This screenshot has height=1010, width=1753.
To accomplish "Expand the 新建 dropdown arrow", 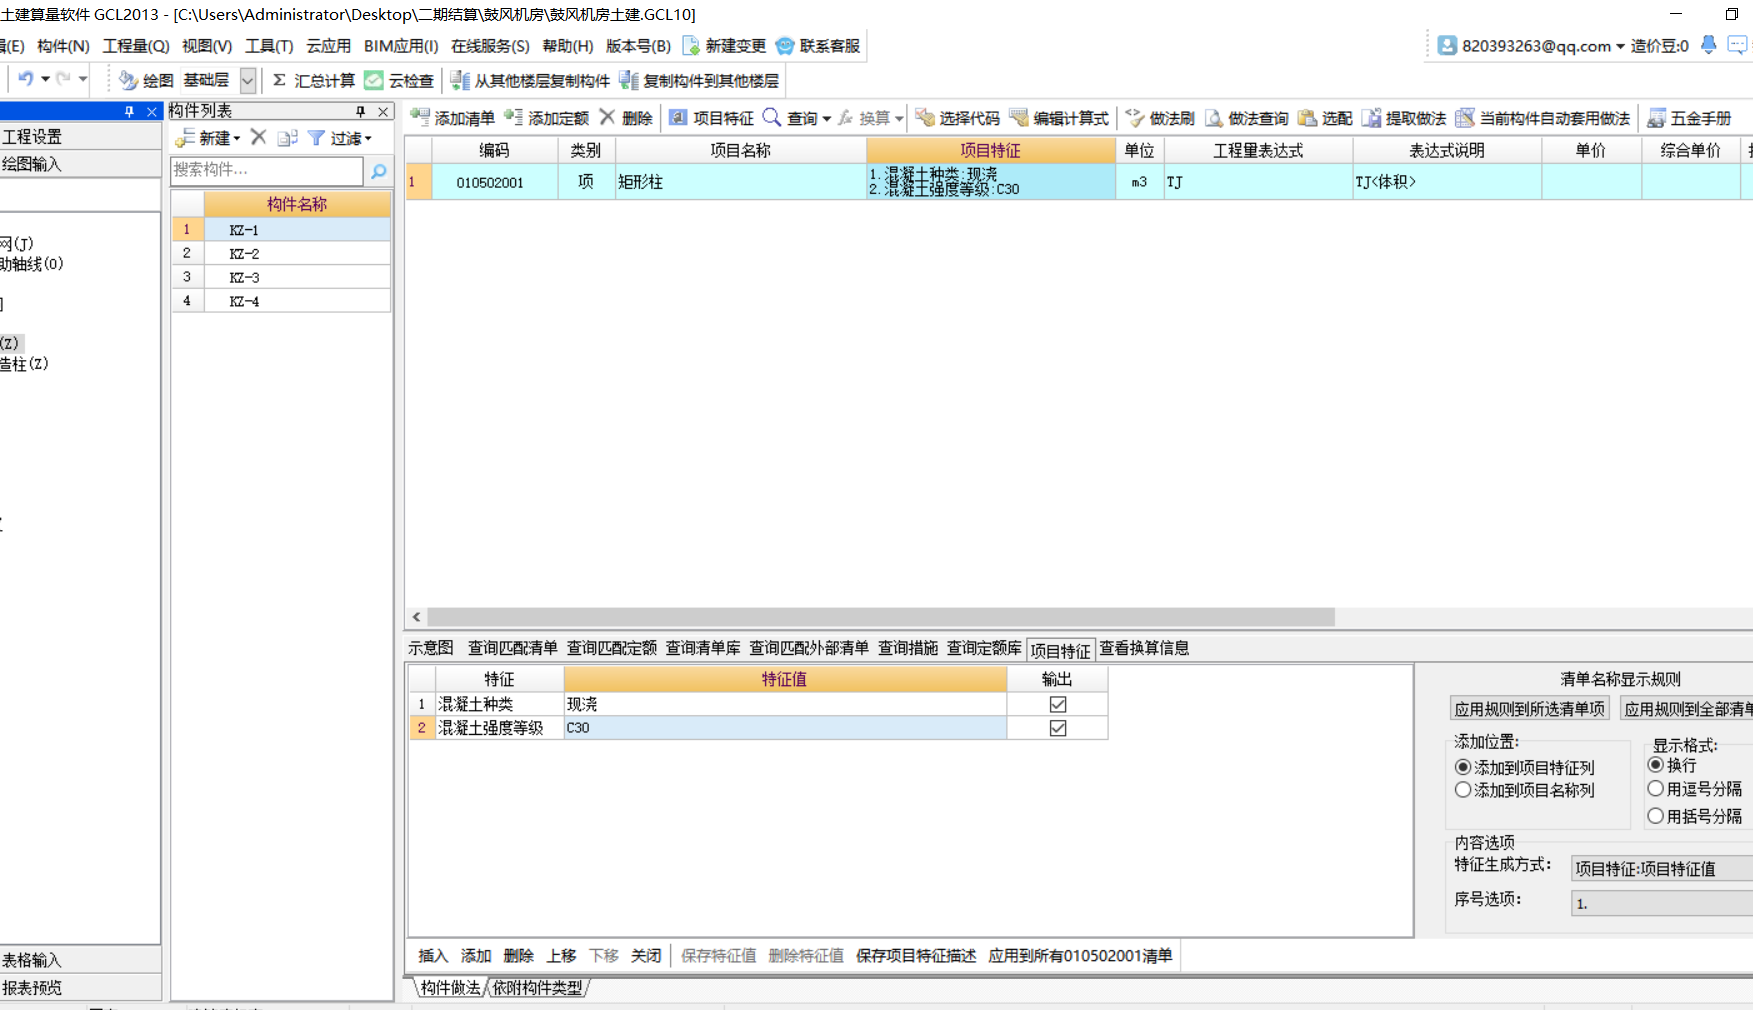I will (x=237, y=139).
